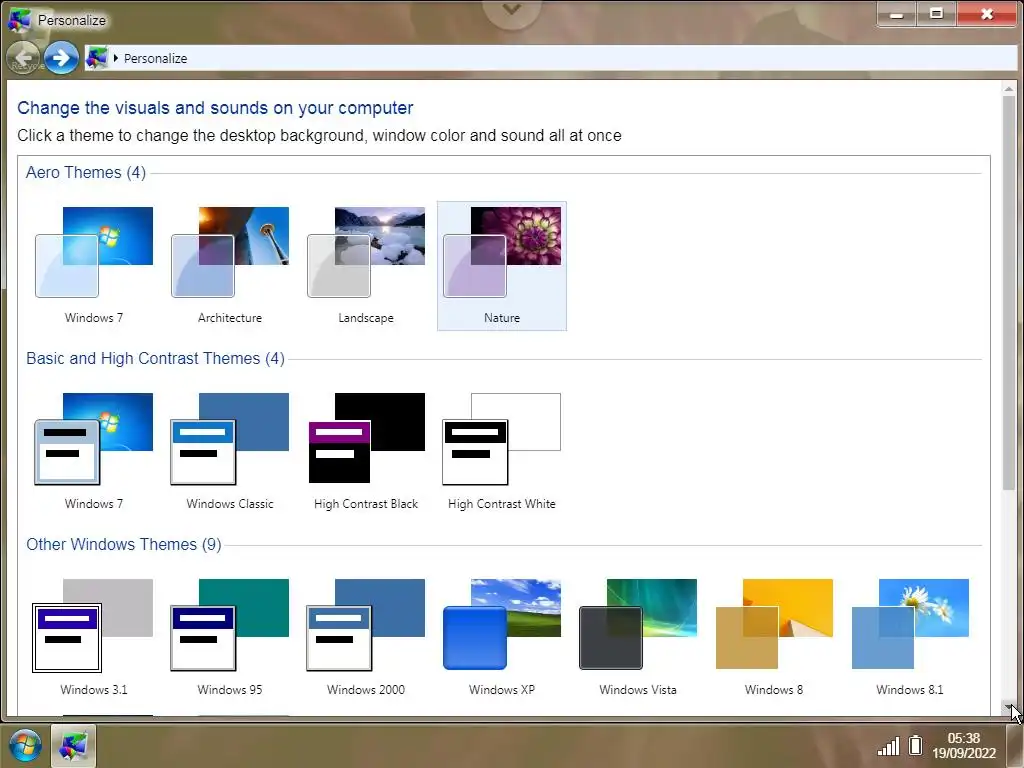Click the Personalize icon in the address bar

click(97, 58)
